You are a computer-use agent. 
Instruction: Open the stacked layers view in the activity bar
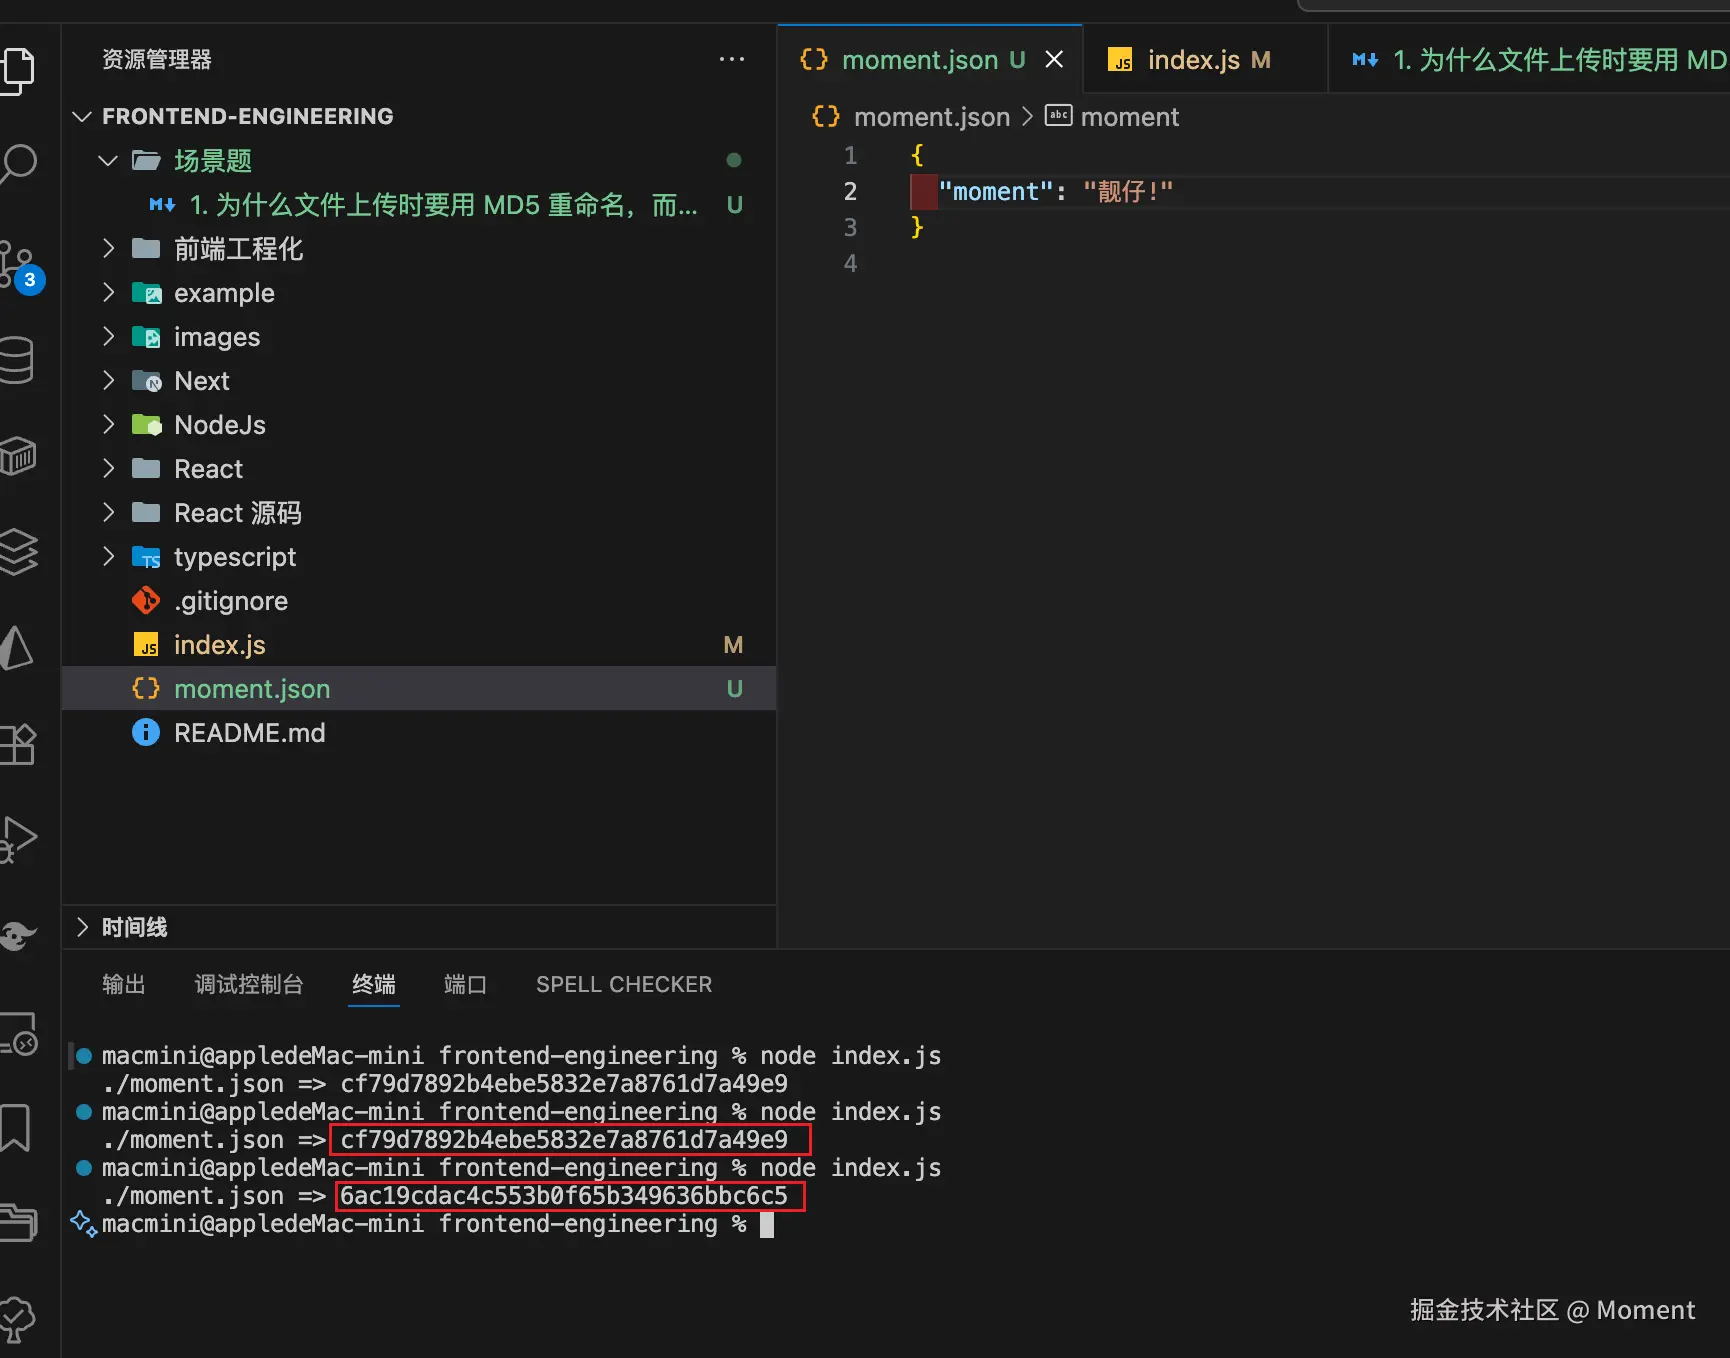[18, 551]
